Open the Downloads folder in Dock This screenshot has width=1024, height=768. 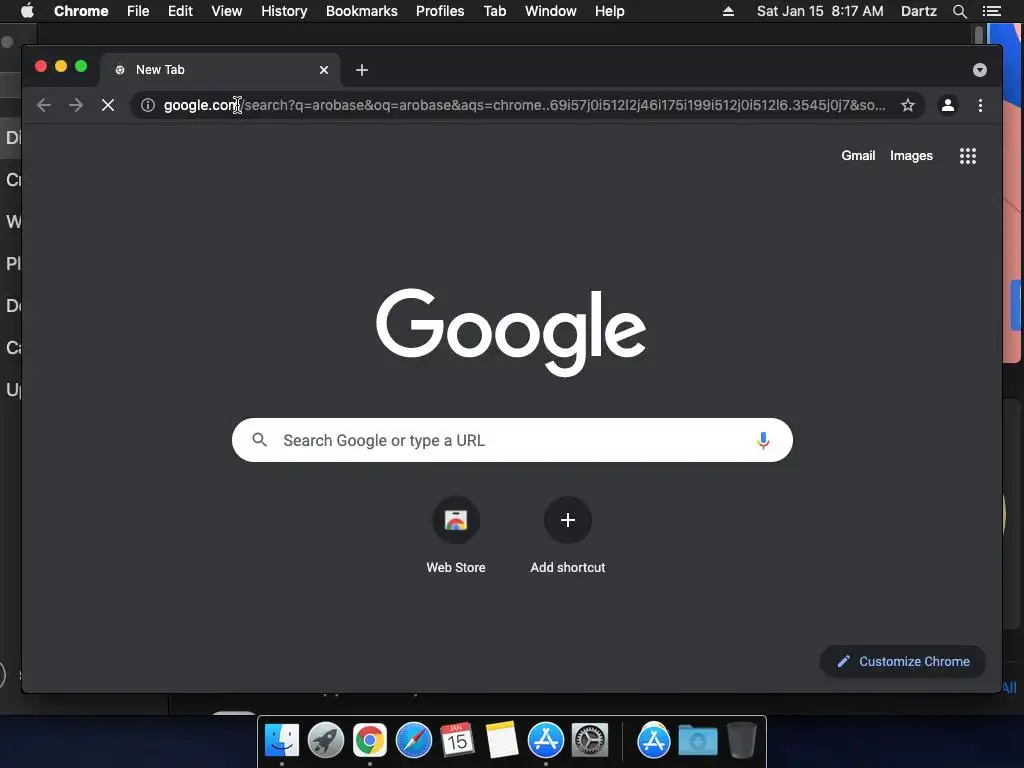click(x=697, y=741)
